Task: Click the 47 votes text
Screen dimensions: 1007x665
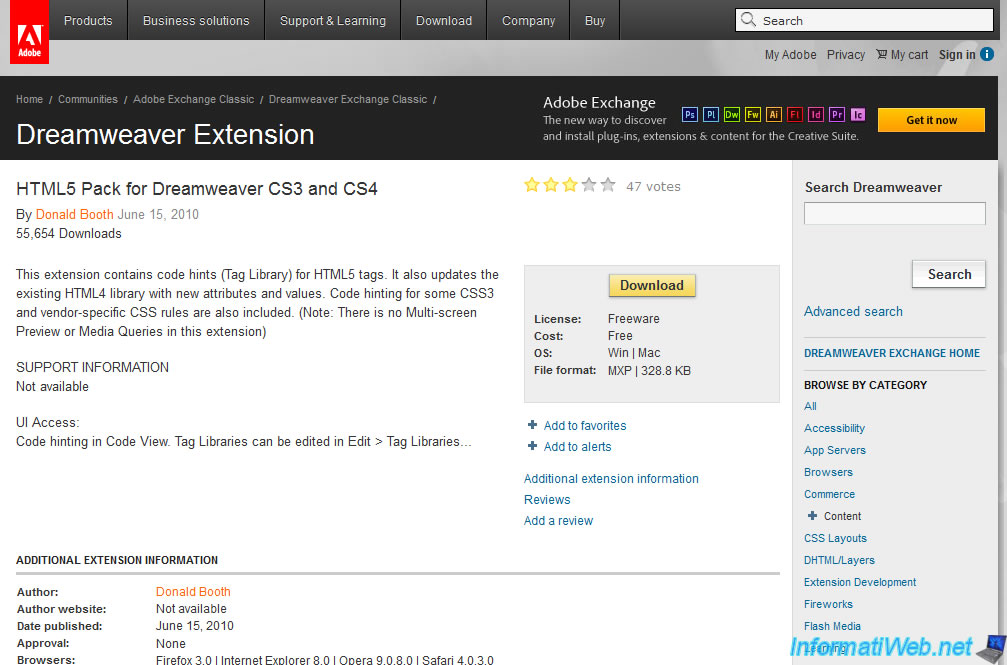Action: 653,187
